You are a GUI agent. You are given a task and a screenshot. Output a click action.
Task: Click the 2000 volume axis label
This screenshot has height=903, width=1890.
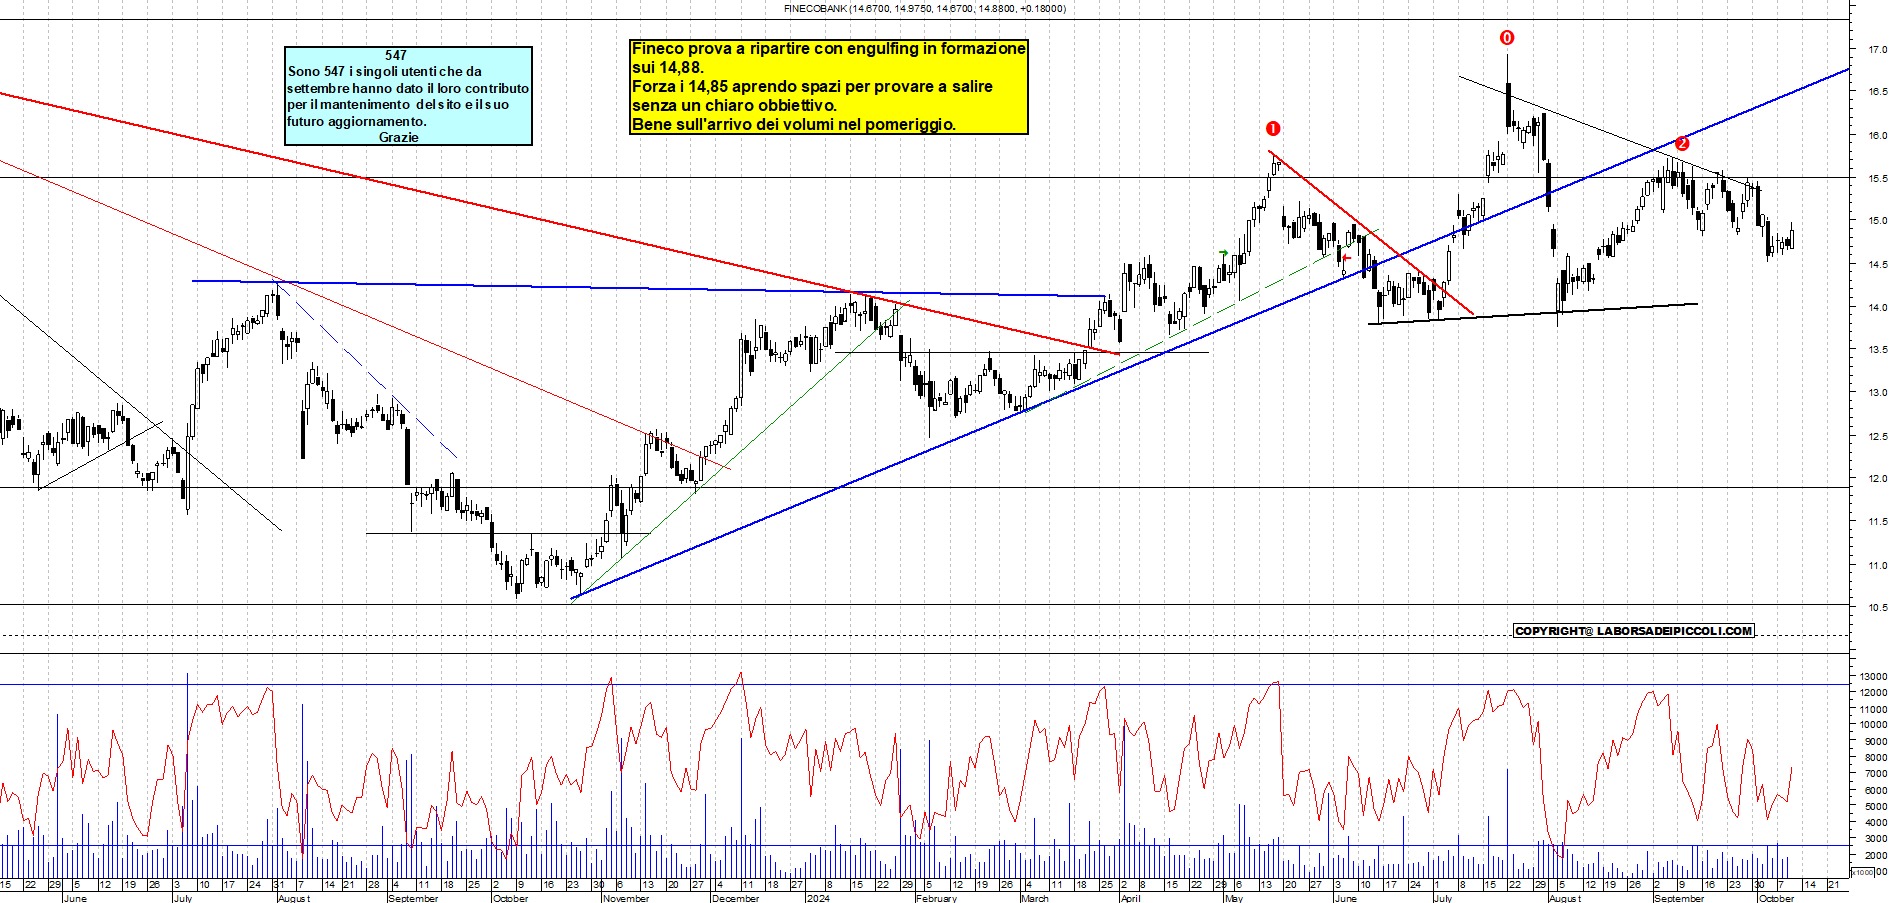coord(1875,856)
